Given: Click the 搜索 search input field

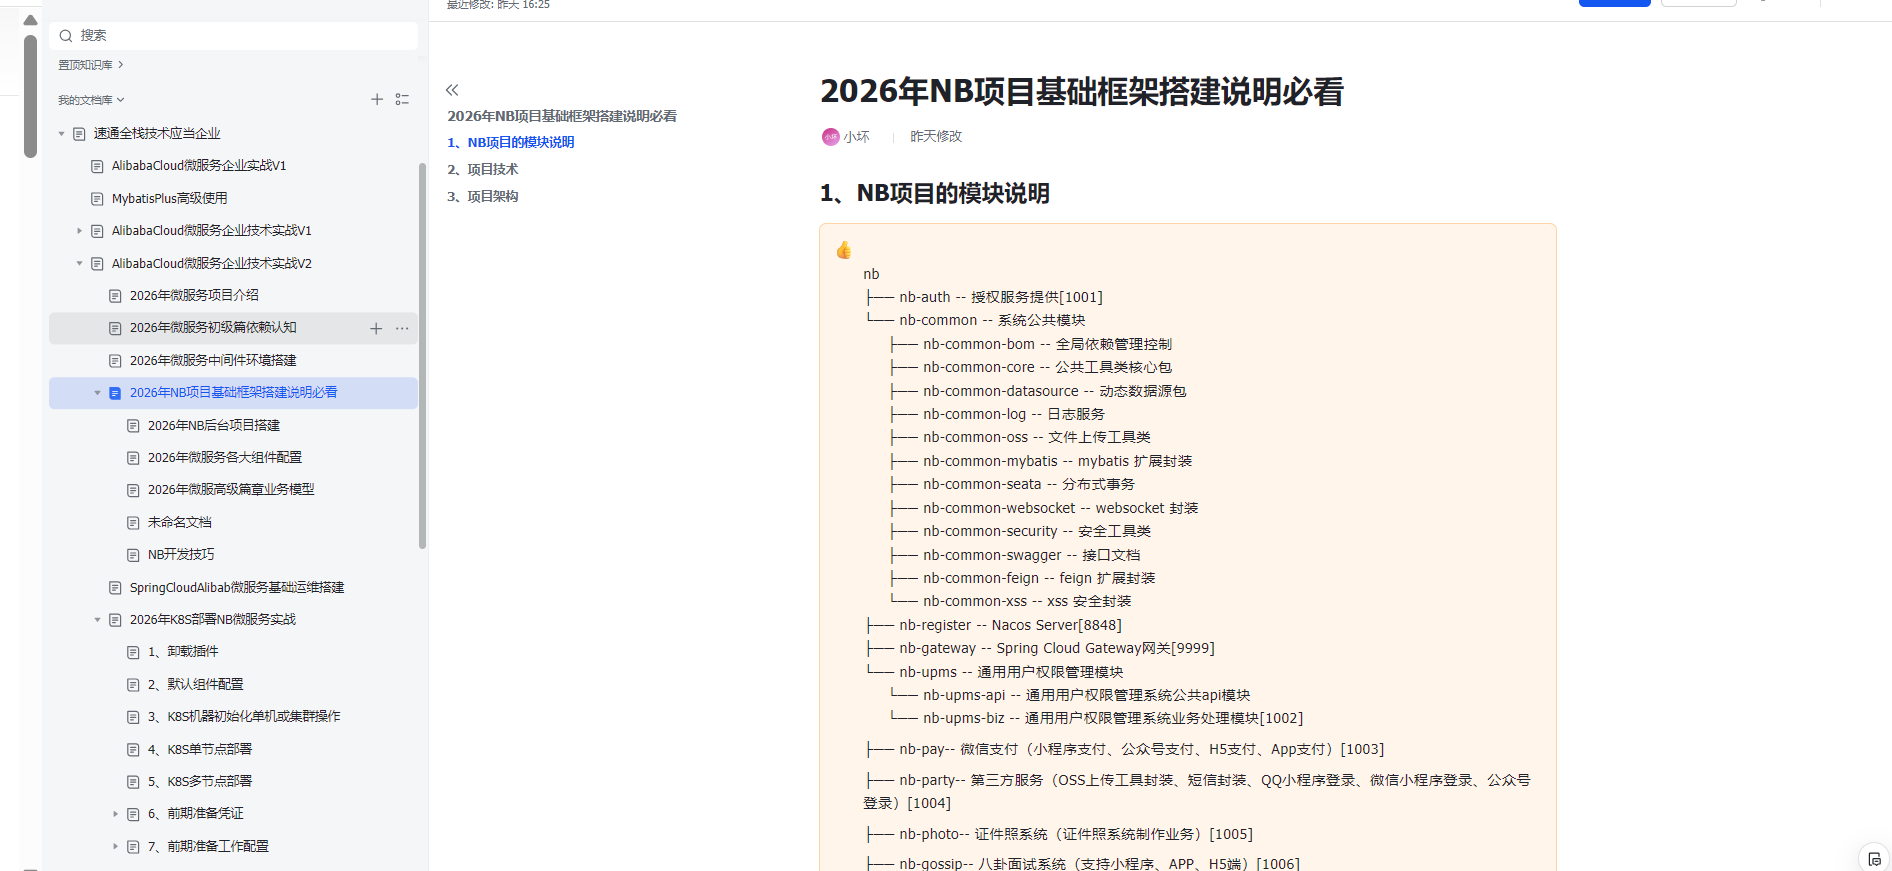Looking at the screenshot, I should (x=240, y=36).
